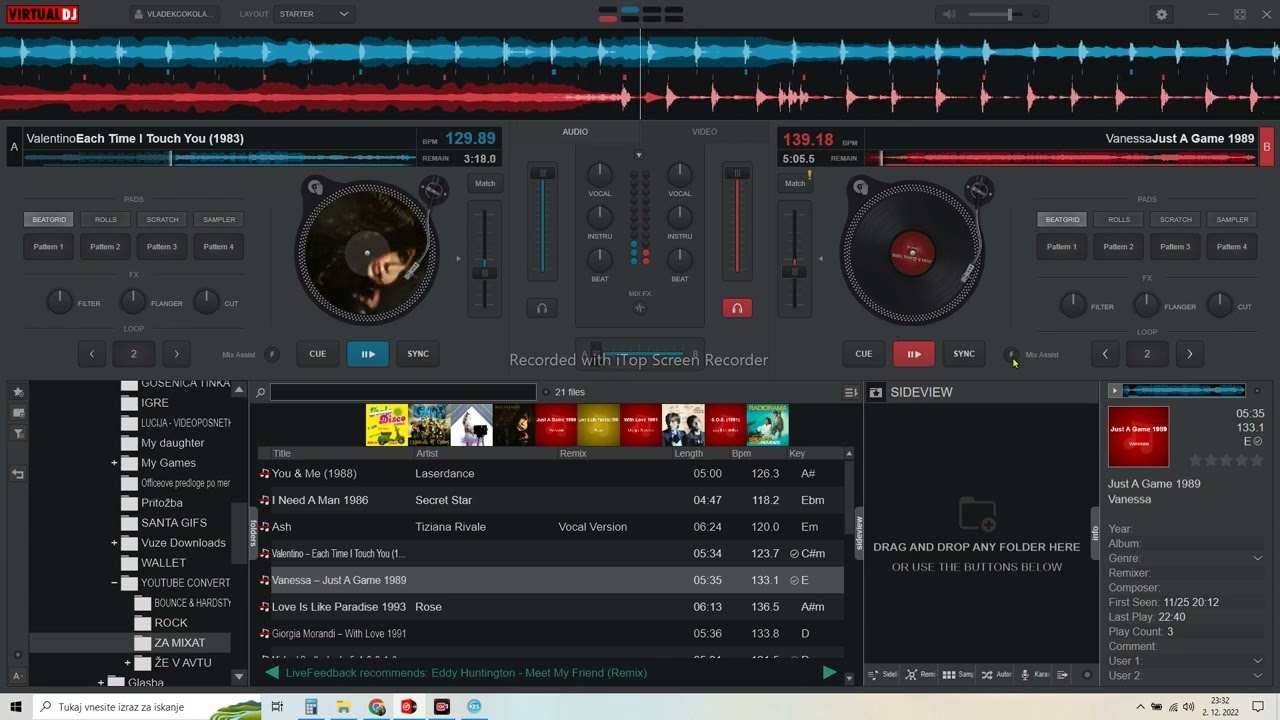
Task: Click right deck SYNC button
Action: (x=964, y=354)
